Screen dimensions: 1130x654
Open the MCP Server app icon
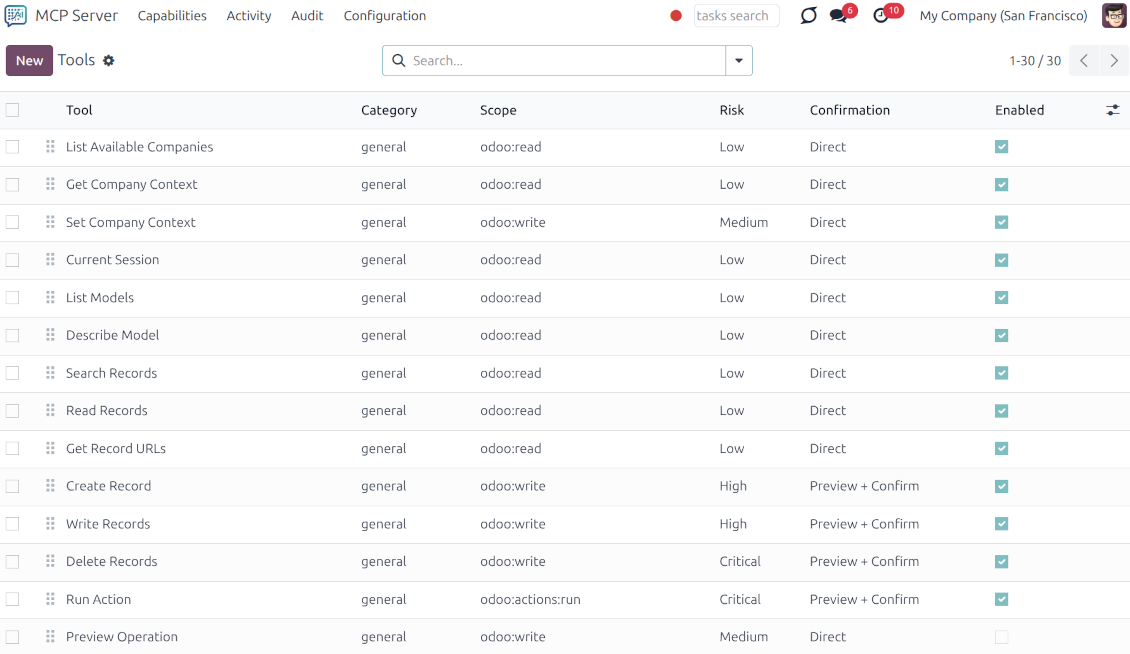13,14
